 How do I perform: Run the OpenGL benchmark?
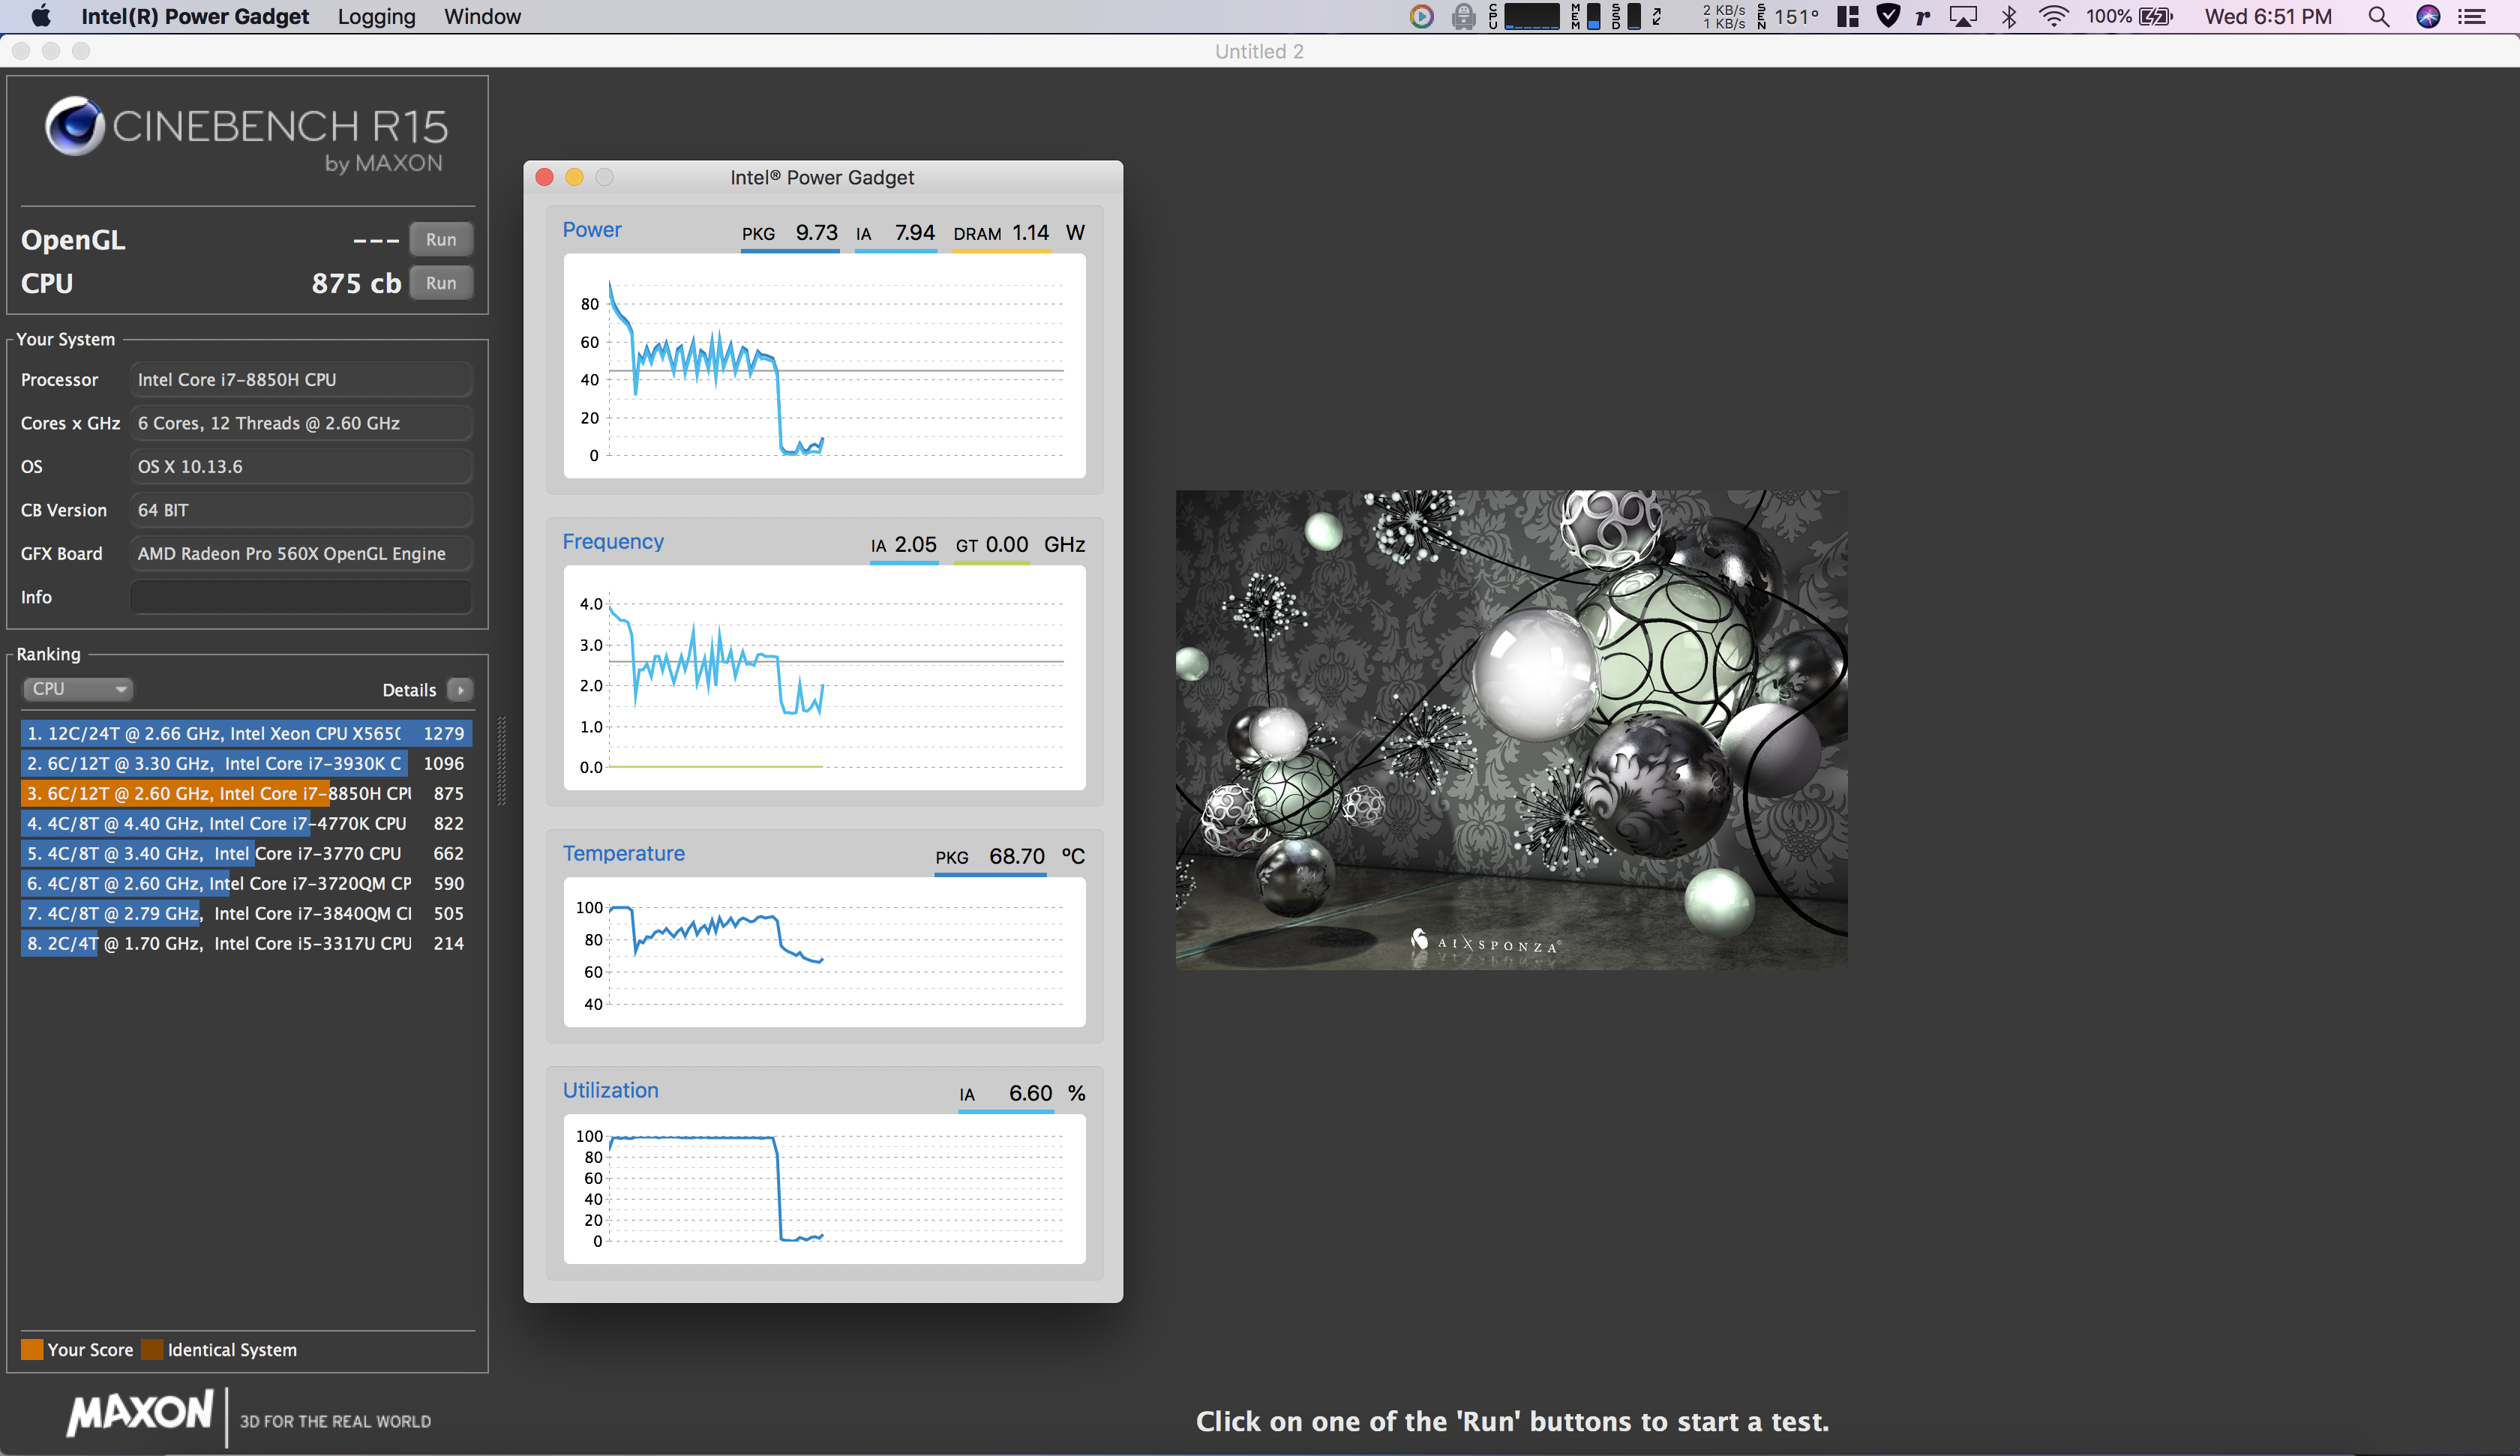pos(441,239)
